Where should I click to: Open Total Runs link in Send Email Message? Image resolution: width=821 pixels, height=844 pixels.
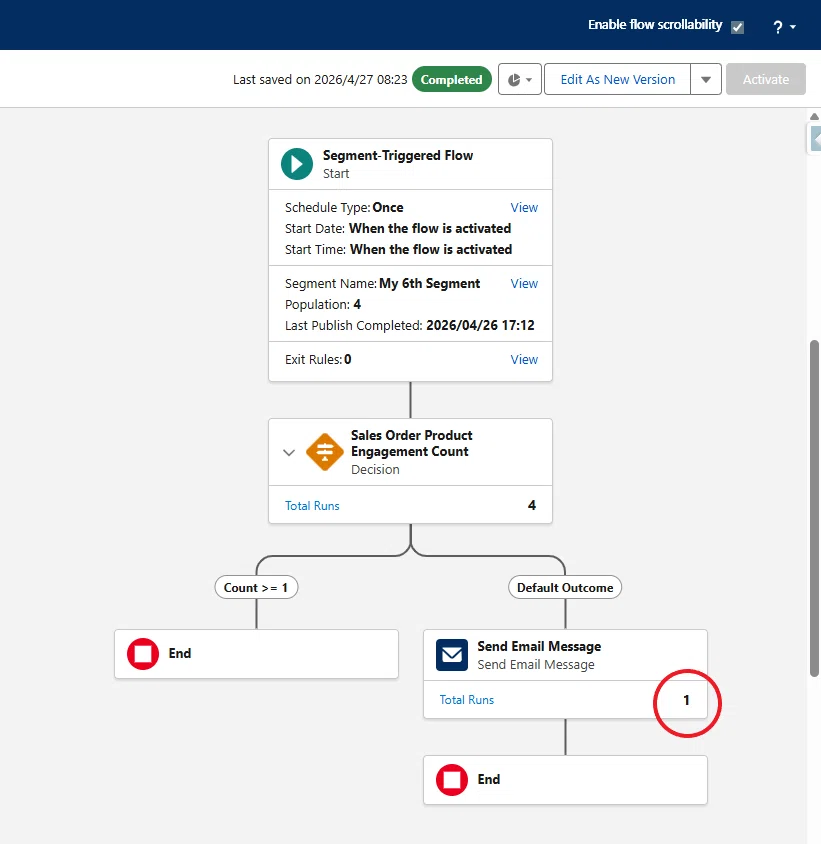[467, 699]
